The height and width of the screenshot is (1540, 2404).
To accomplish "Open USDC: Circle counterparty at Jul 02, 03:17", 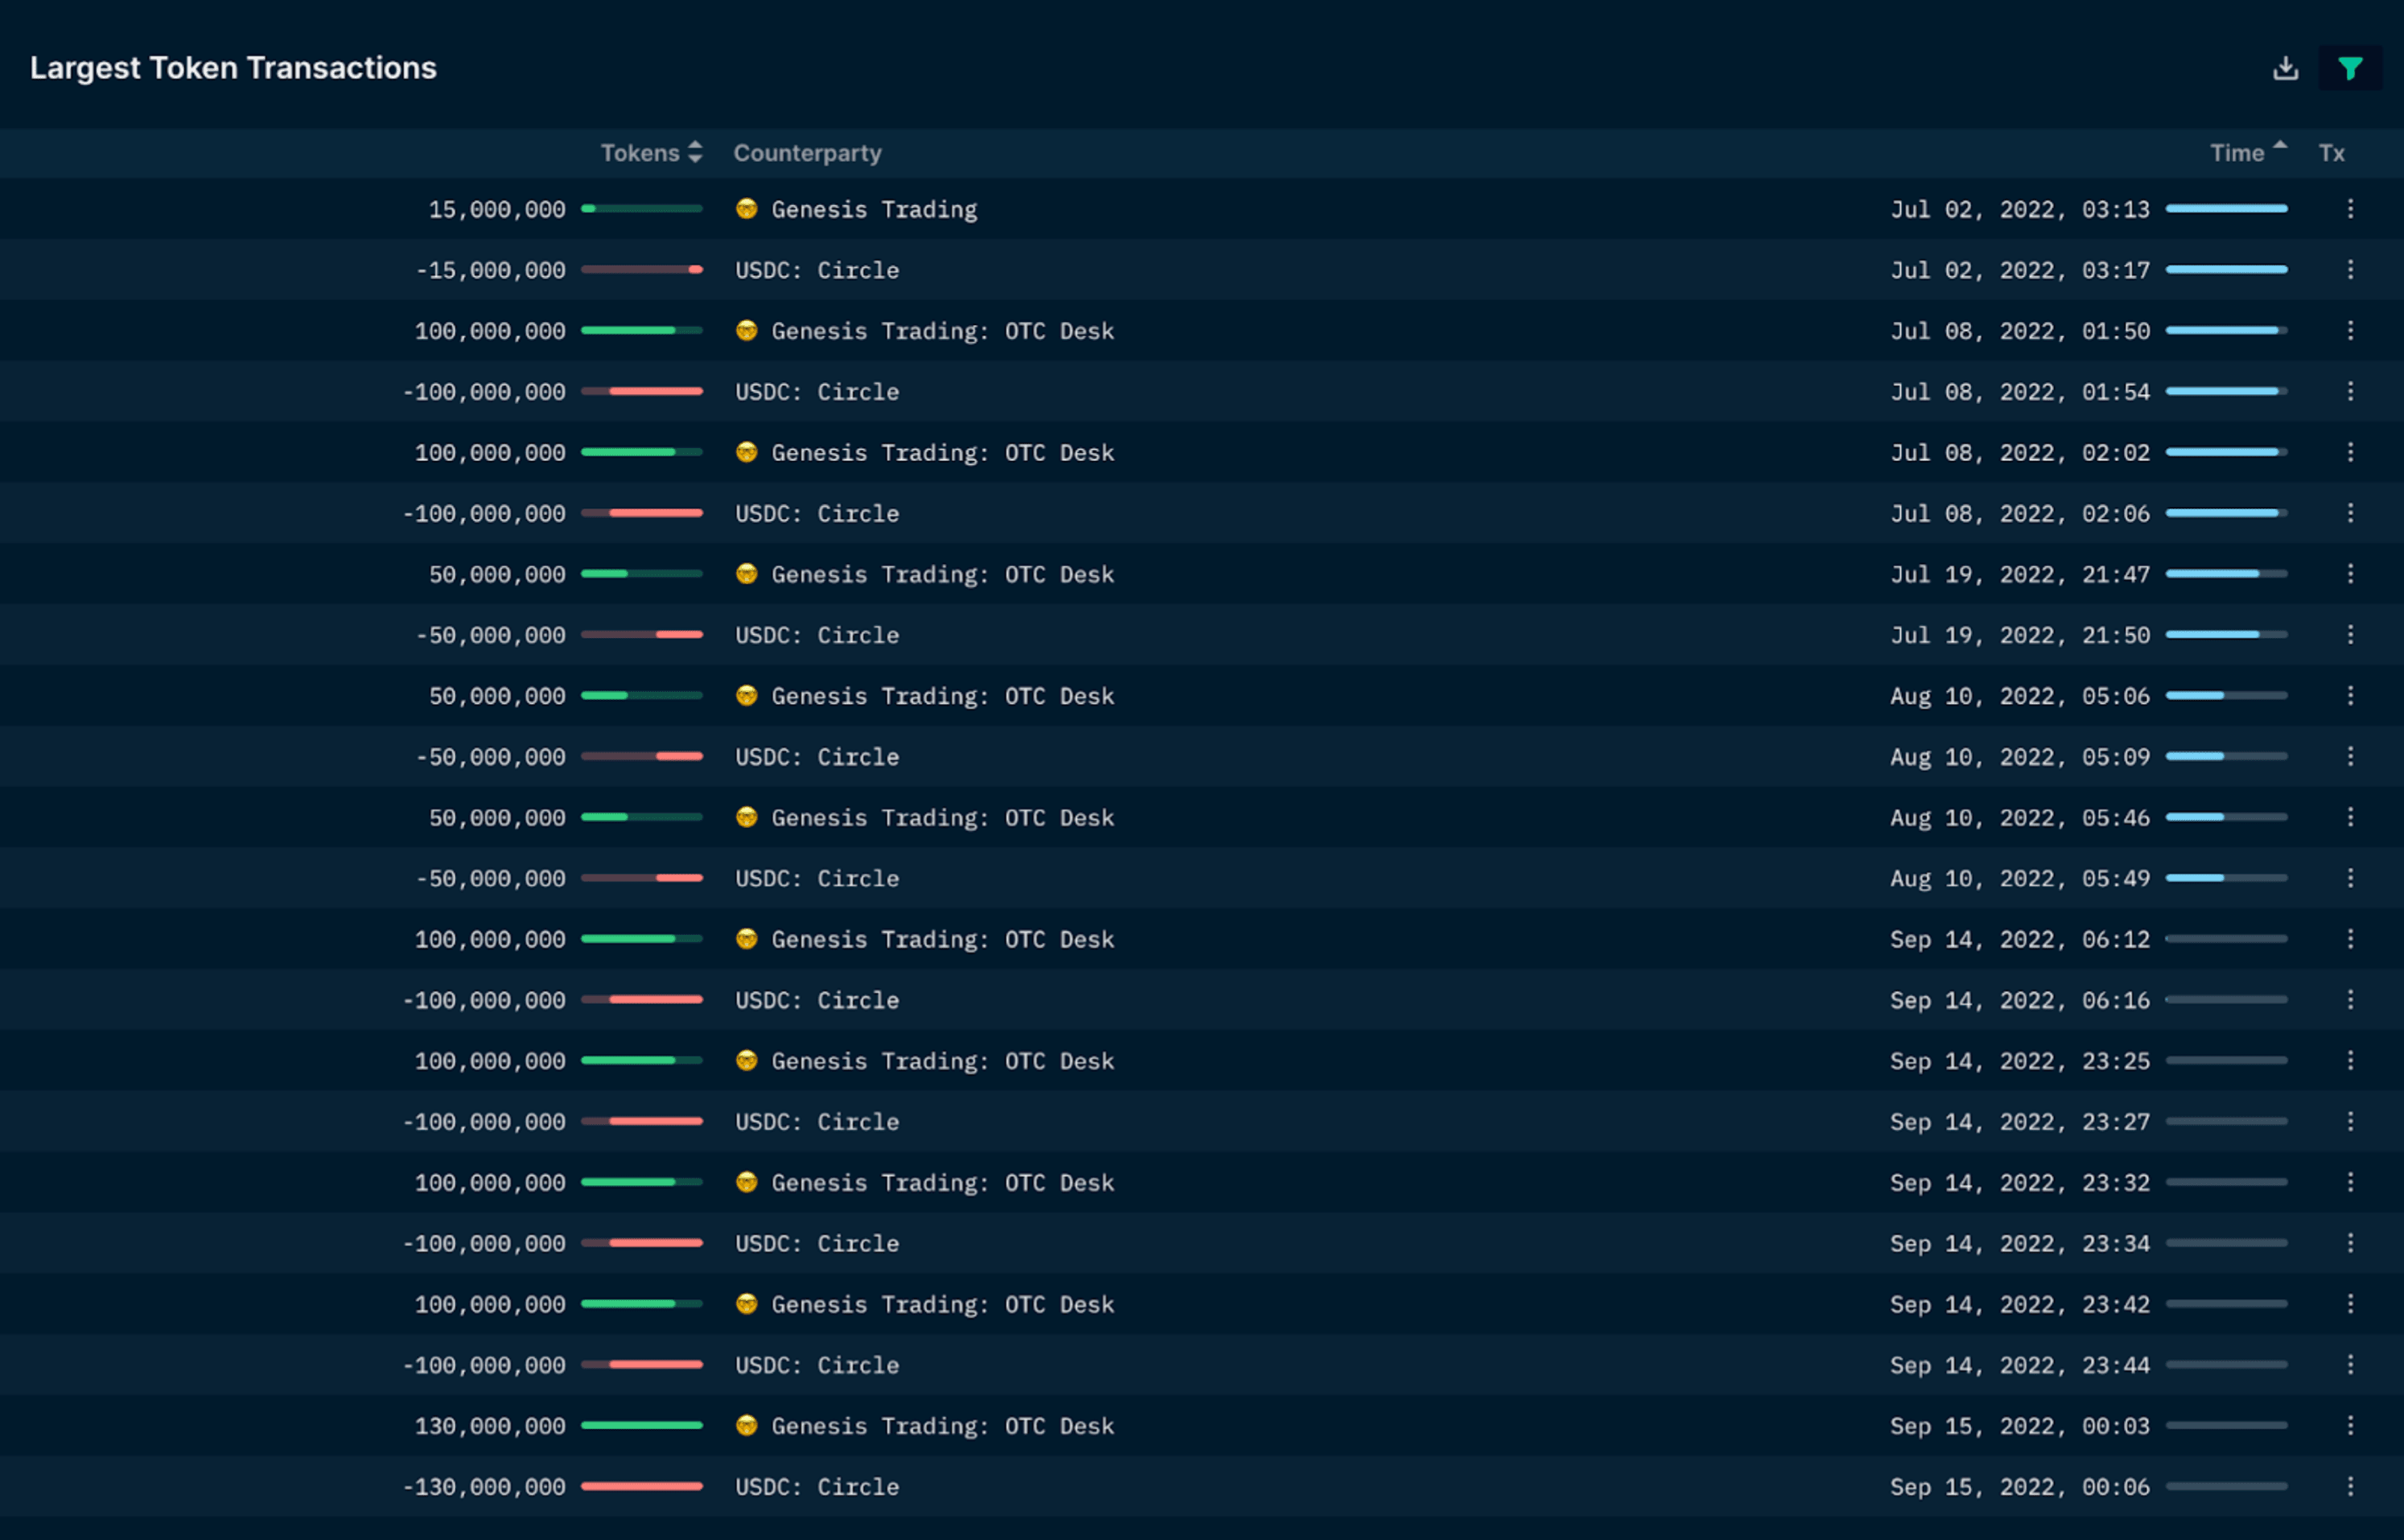I will (817, 270).
